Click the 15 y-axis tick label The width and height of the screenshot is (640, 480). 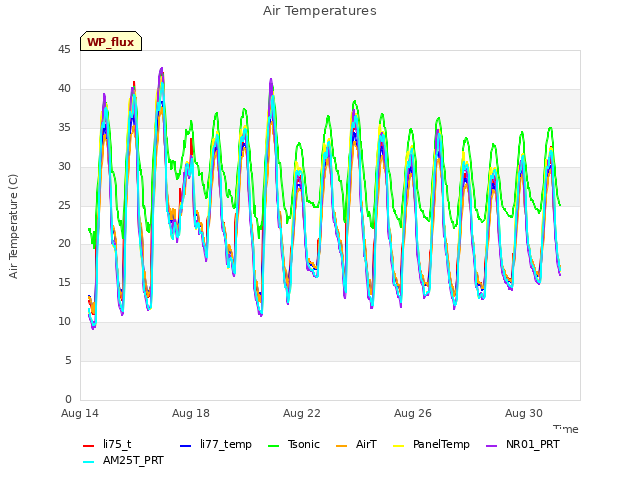[x=64, y=283]
